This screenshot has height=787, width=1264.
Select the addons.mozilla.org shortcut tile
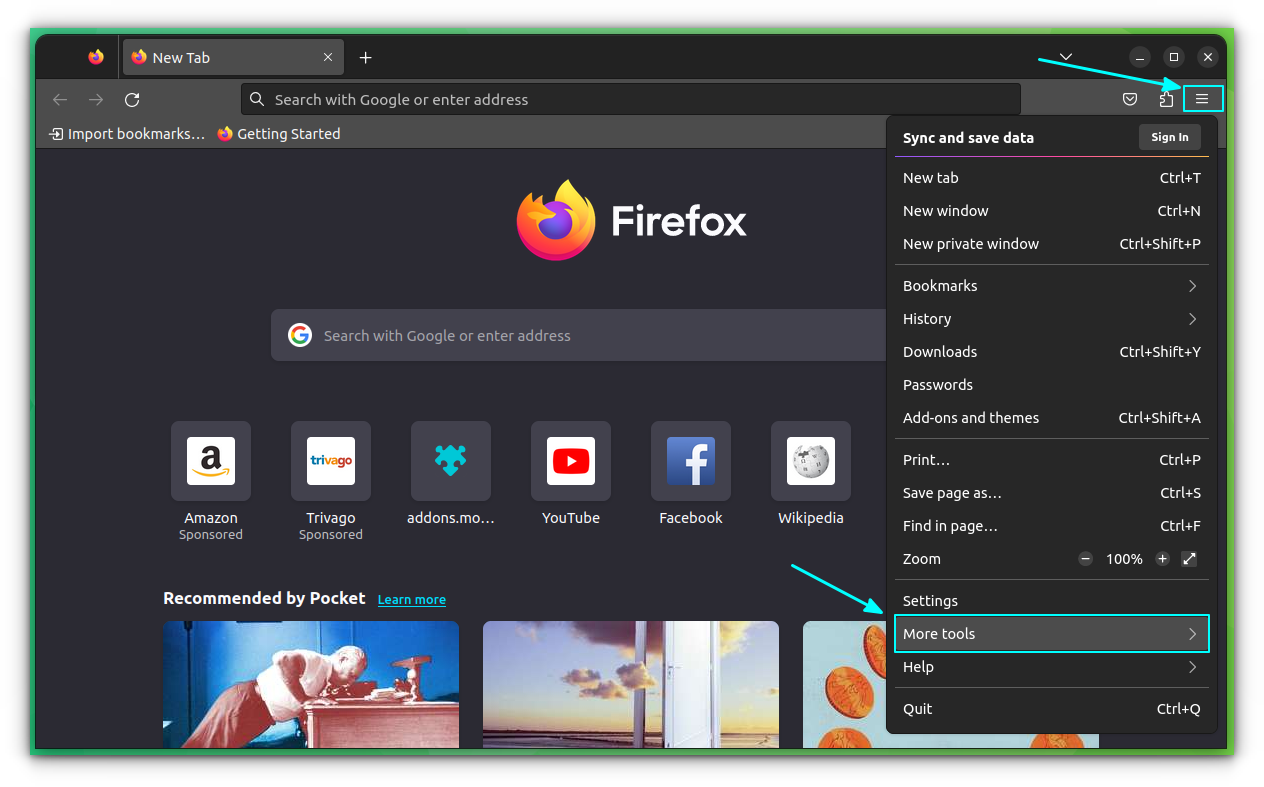click(x=450, y=461)
